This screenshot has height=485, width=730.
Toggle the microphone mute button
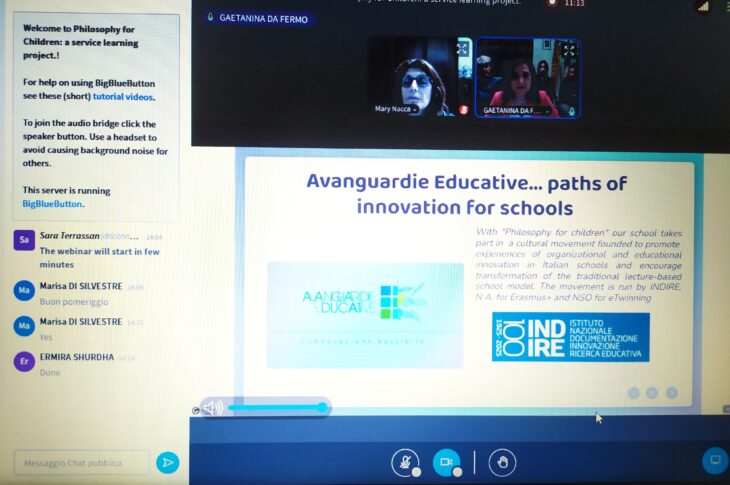(x=406, y=462)
